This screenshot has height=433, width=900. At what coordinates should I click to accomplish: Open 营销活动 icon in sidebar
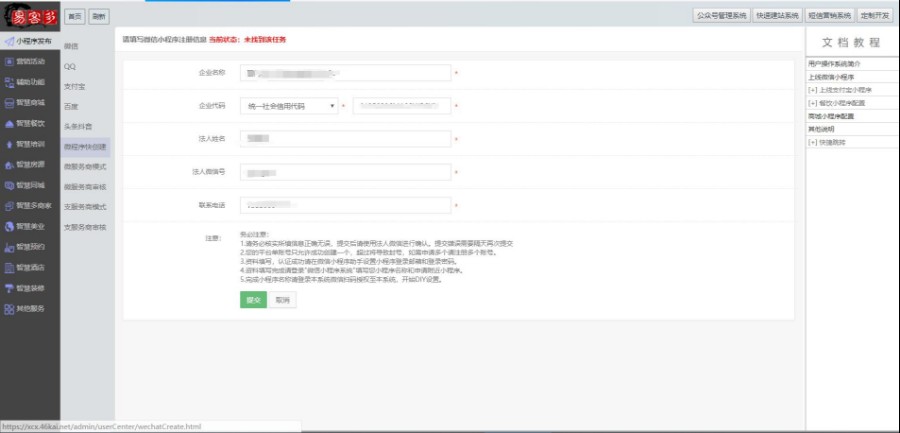click(x=9, y=61)
